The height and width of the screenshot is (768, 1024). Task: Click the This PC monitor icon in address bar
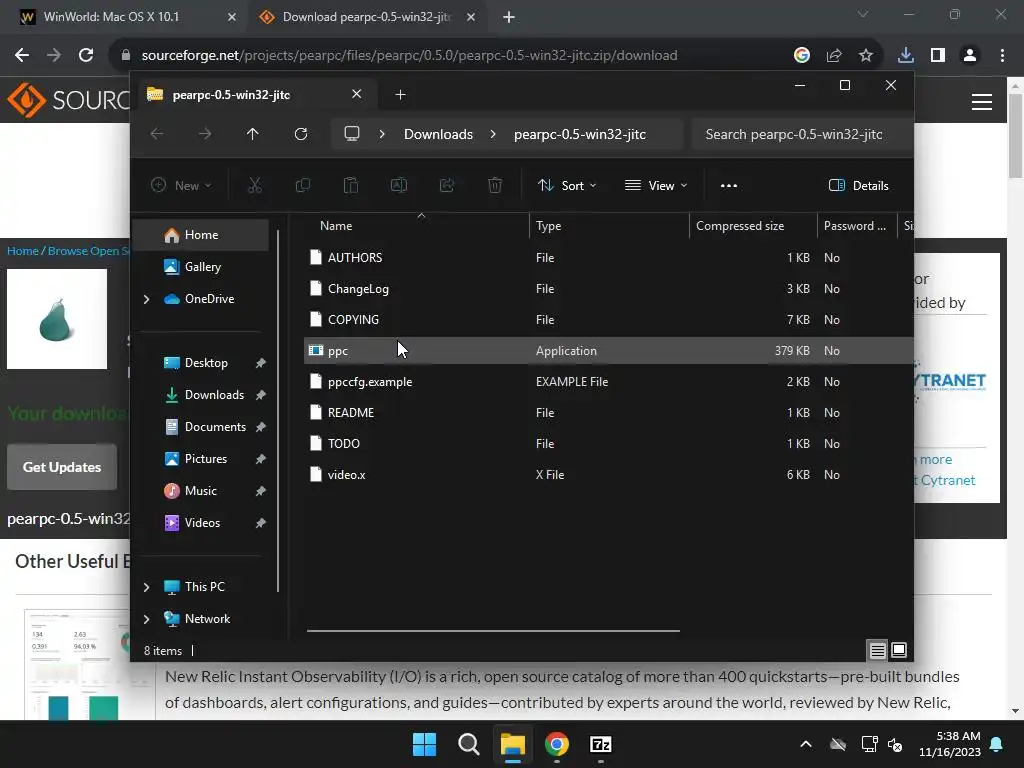coord(352,134)
